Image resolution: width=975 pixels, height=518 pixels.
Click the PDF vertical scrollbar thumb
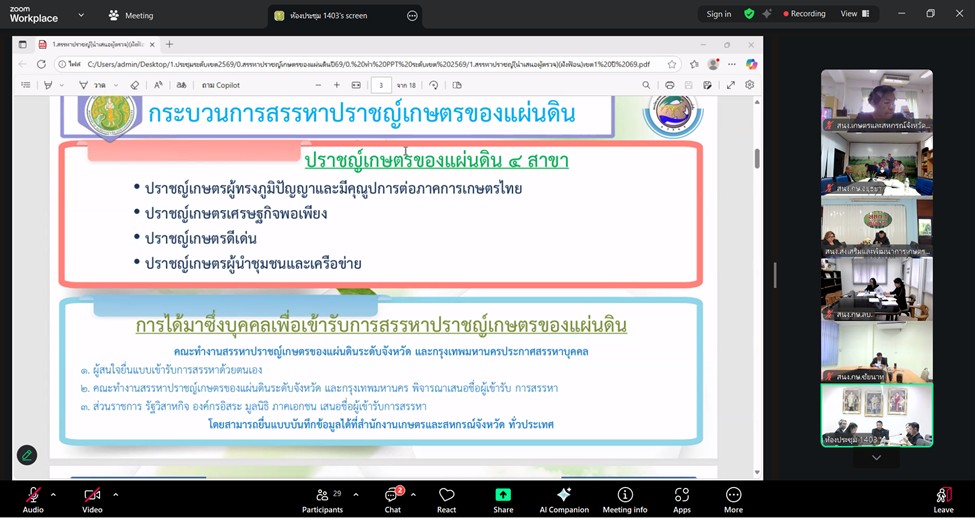tap(757, 158)
